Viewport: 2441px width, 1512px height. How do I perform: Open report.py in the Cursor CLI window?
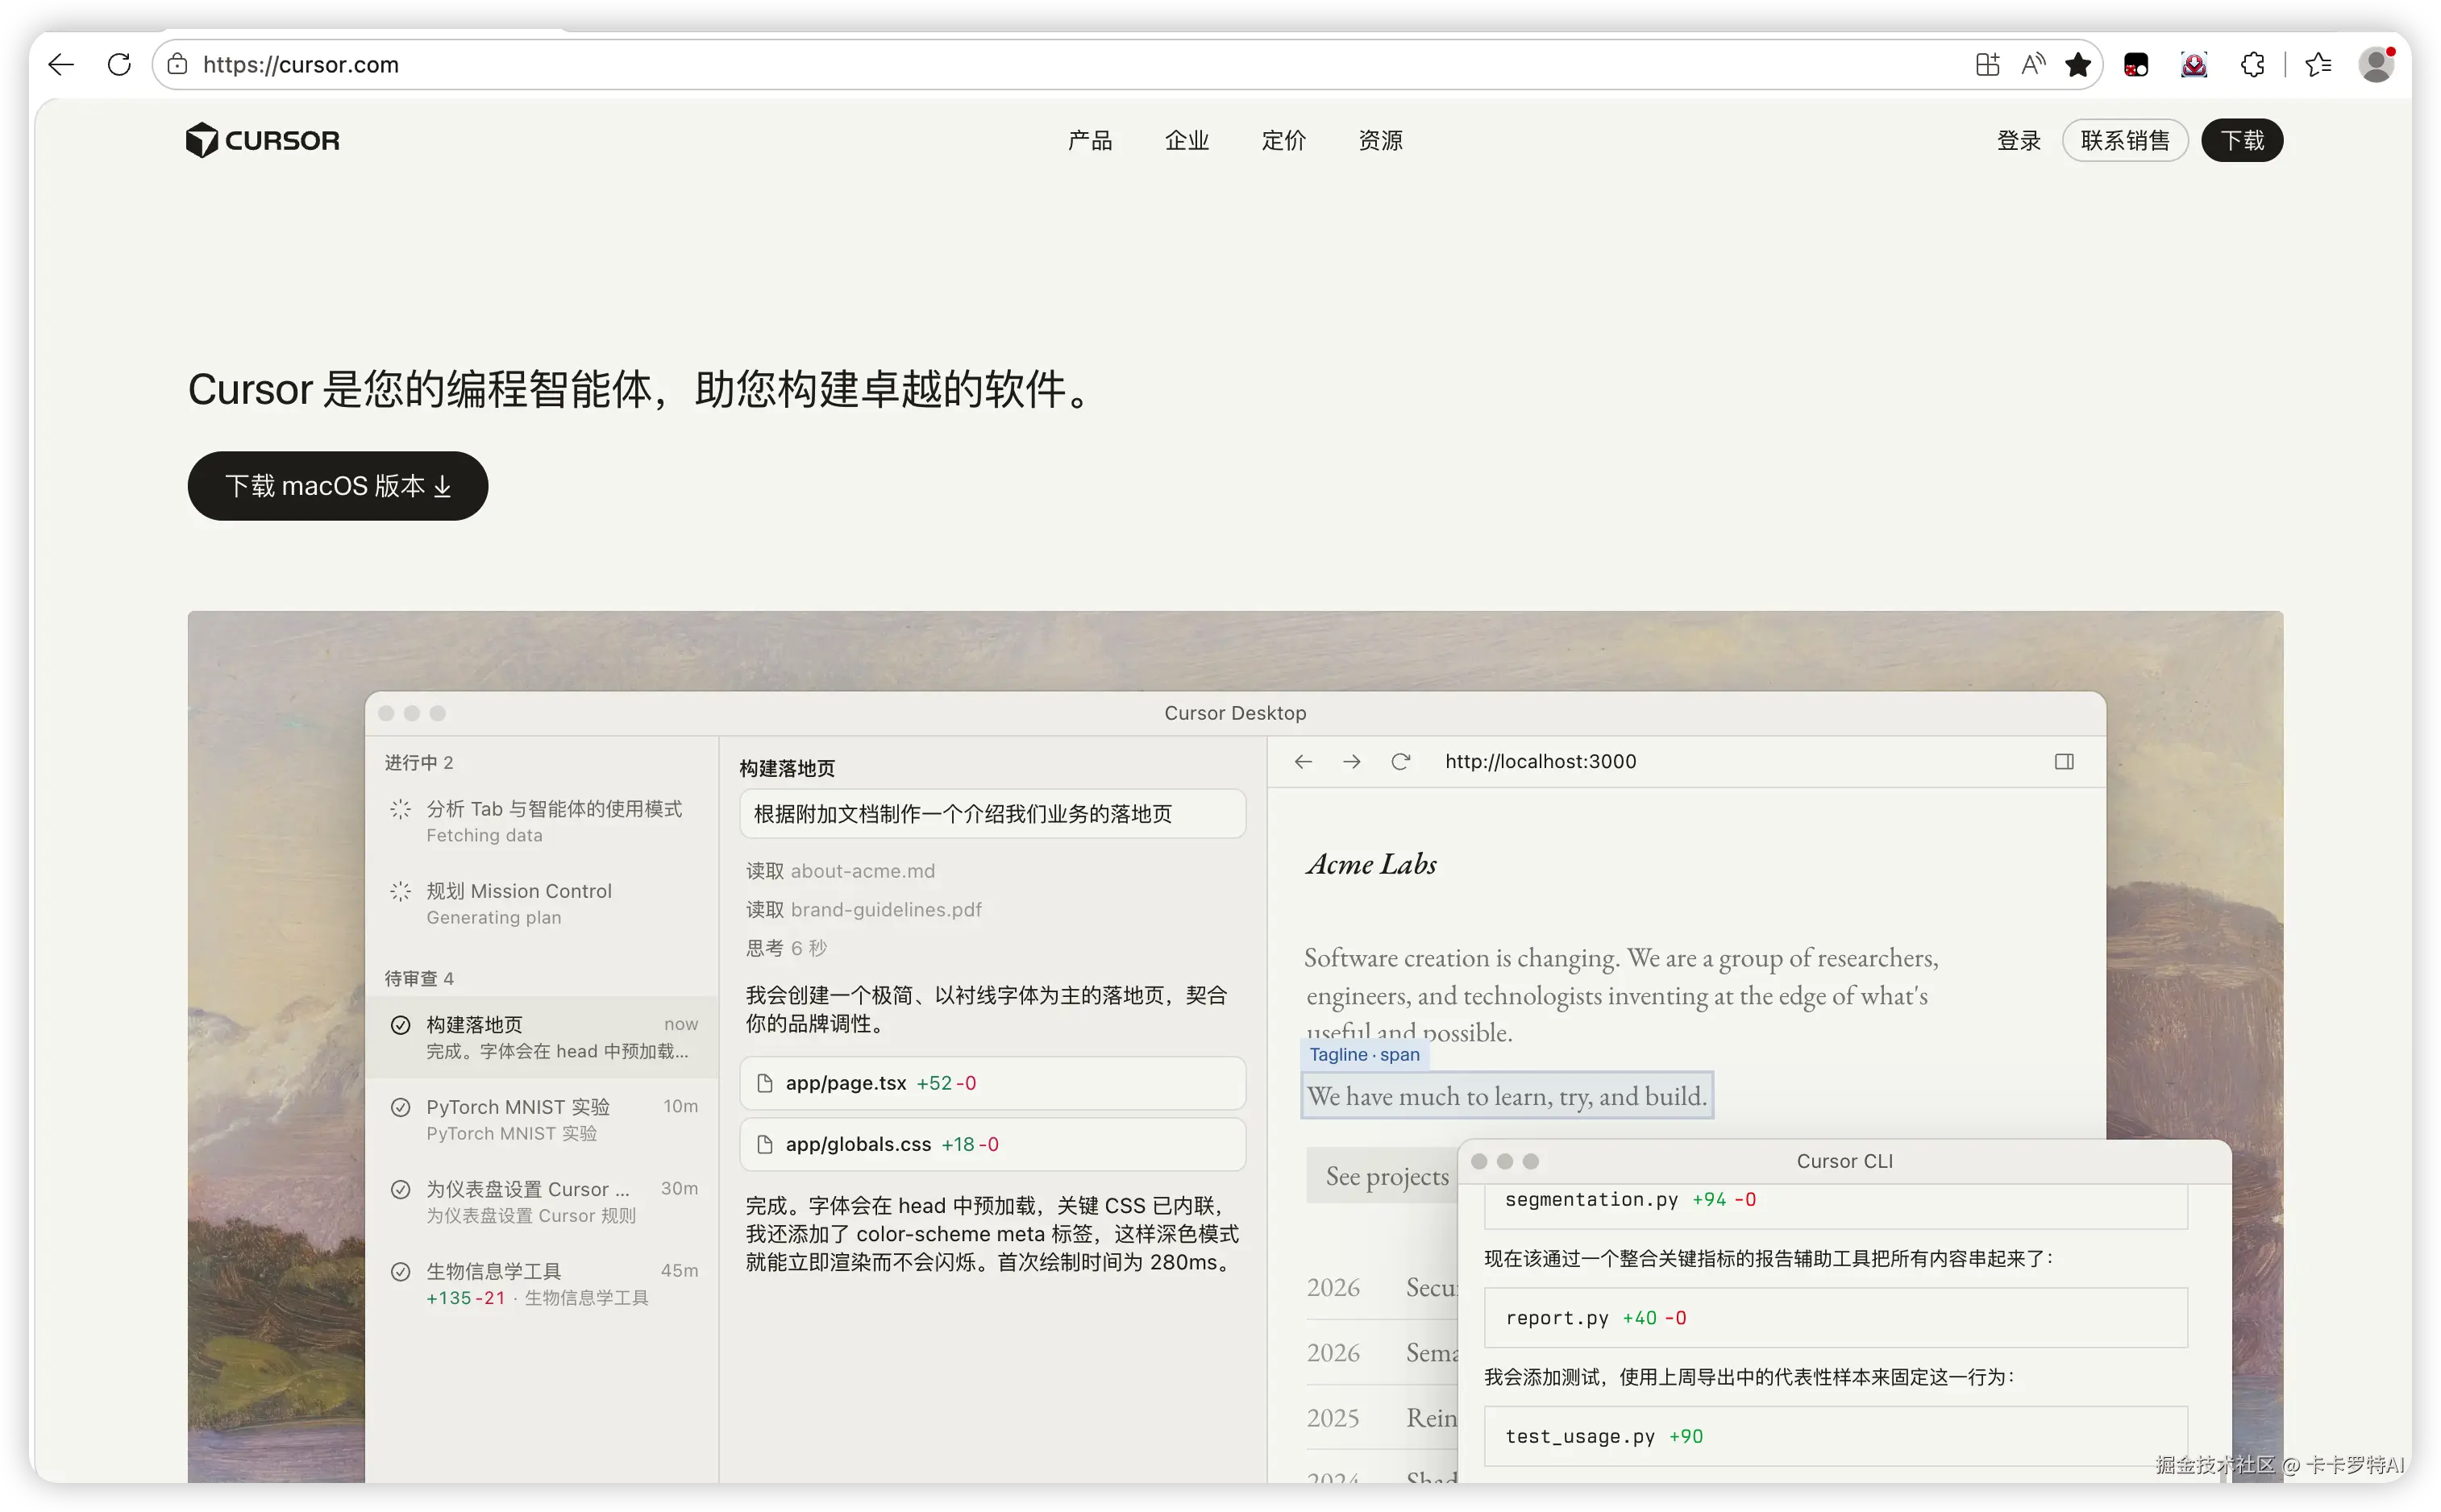click(x=1836, y=1318)
